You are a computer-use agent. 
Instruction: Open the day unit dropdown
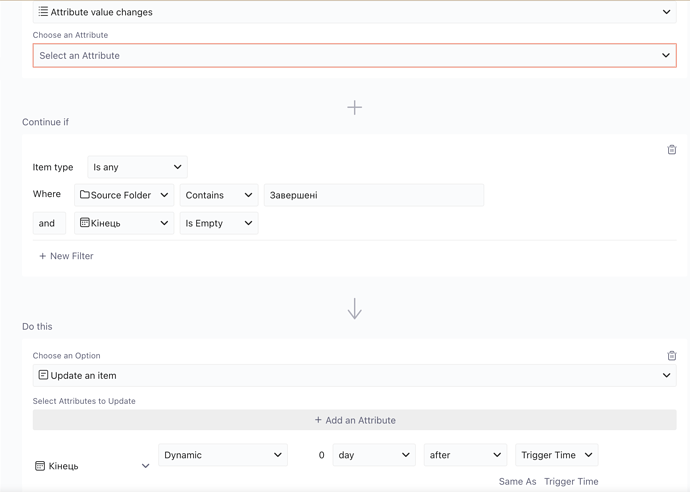pos(373,455)
